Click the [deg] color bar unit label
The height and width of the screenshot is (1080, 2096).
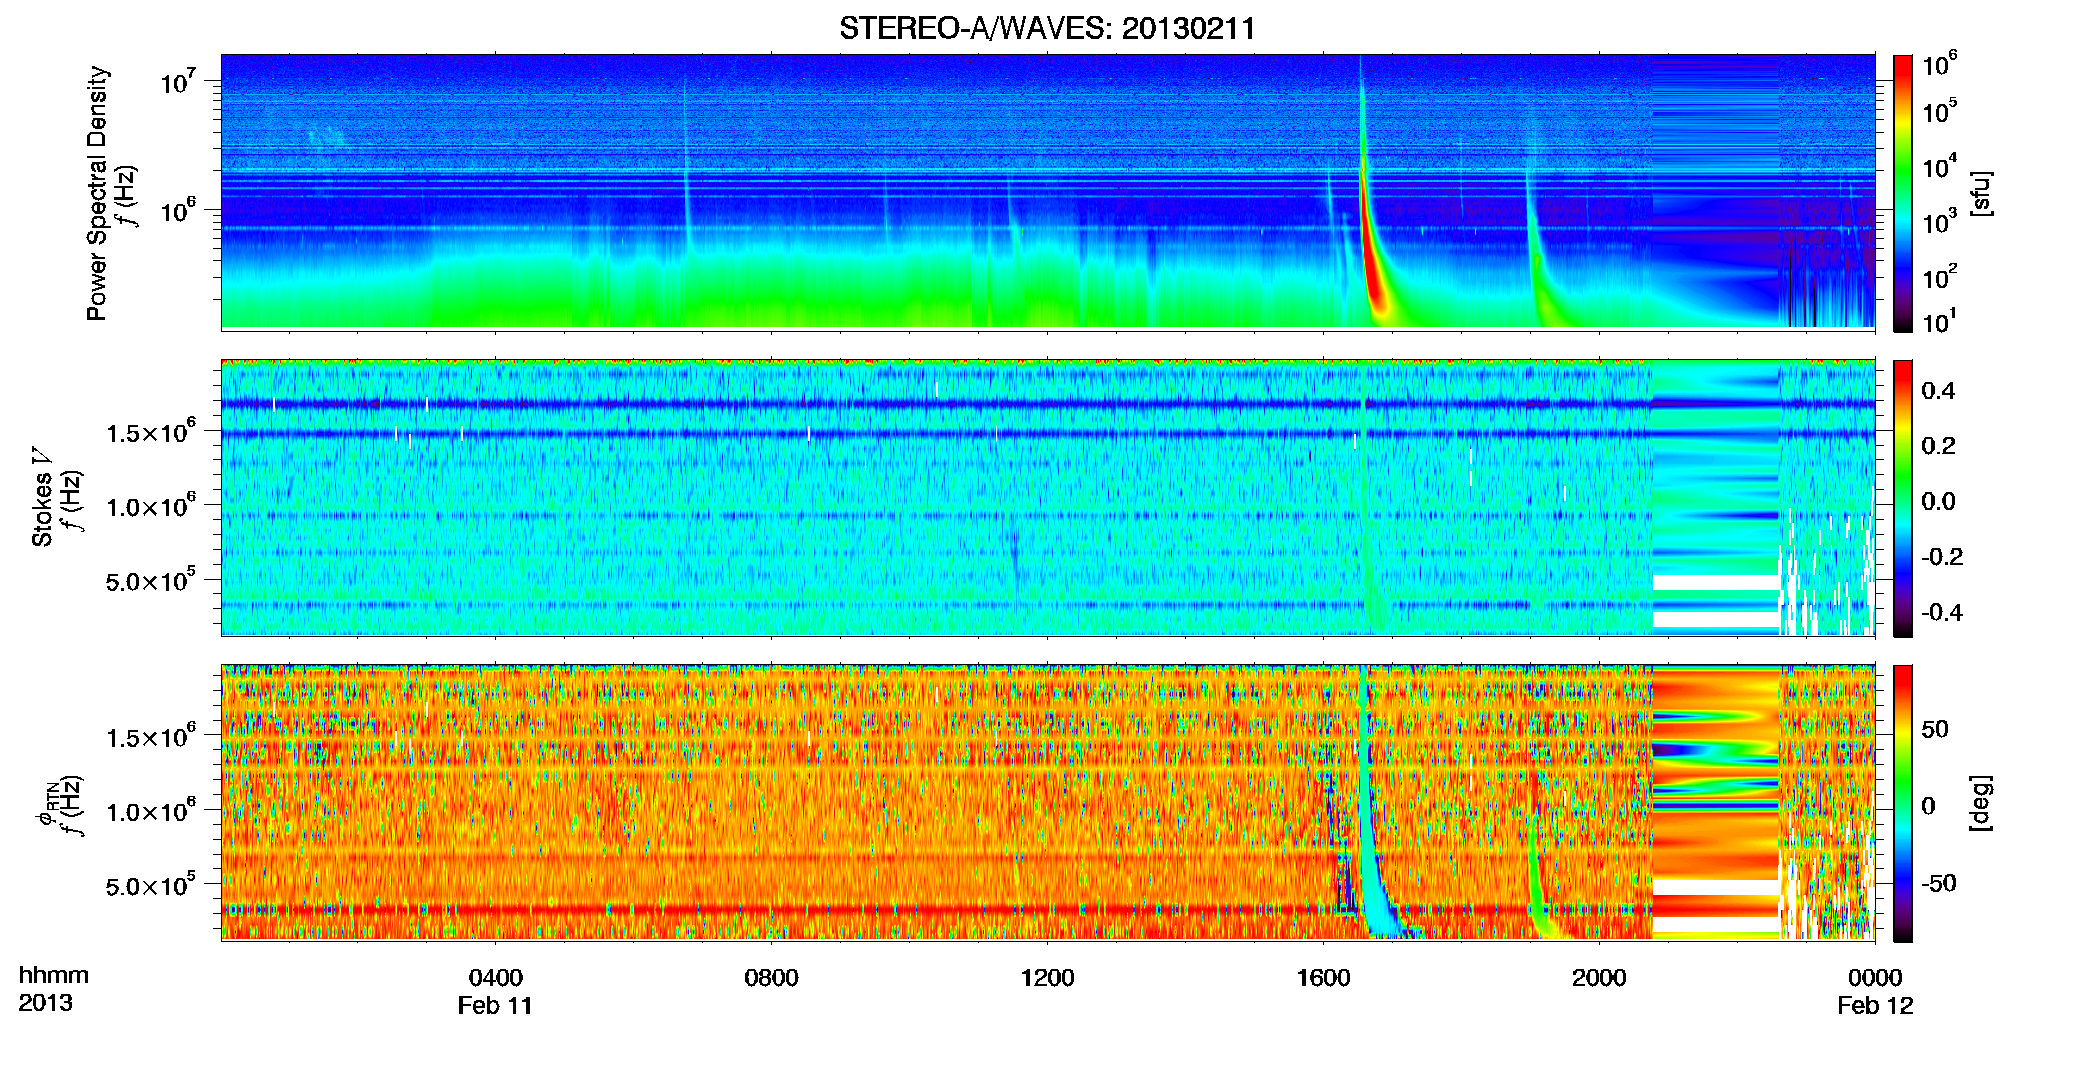point(1981,803)
